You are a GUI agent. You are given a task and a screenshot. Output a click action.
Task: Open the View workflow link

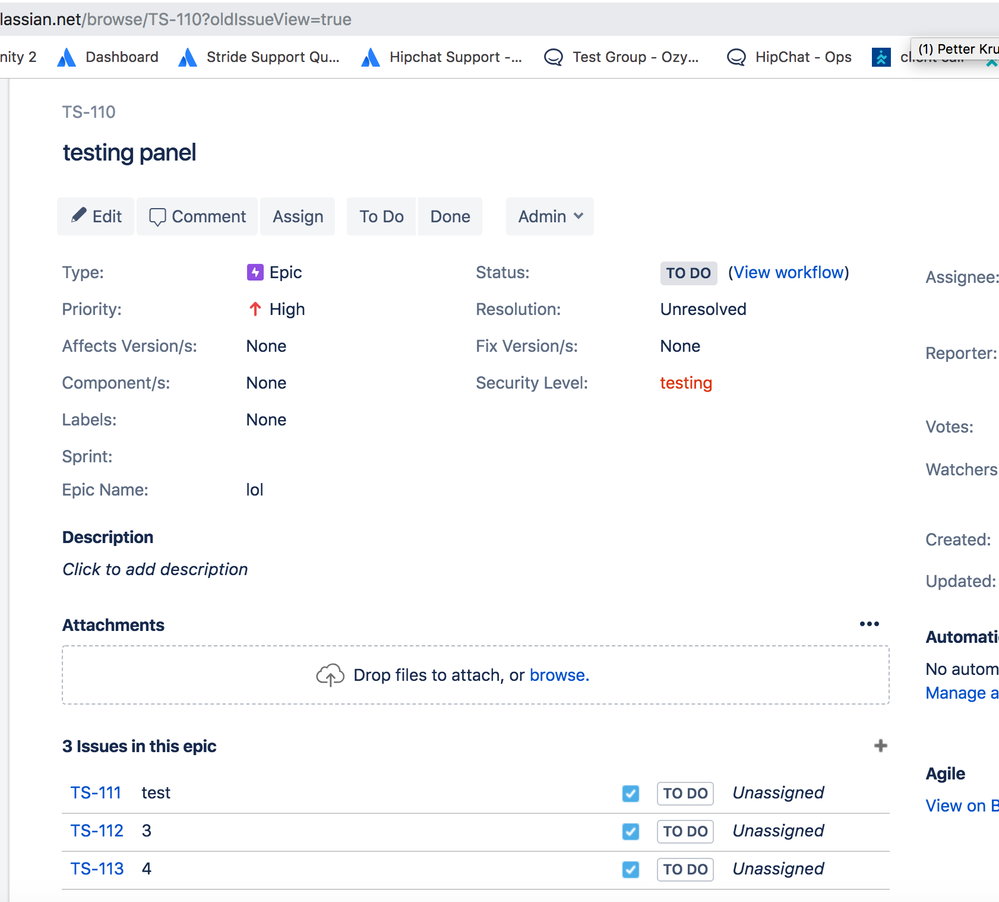(788, 272)
